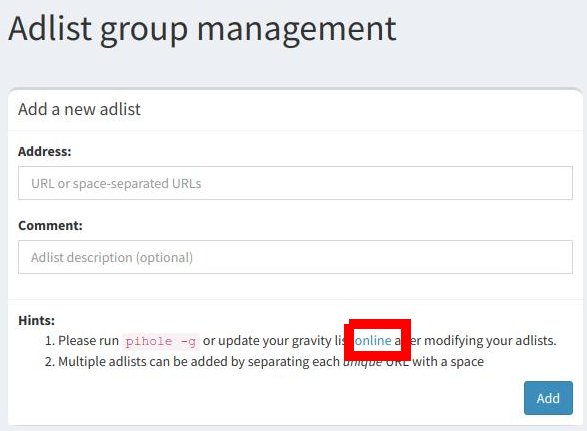The height and width of the screenshot is (431, 587).
Task: Click the 'Adlist group management' page heading
Action: (202, 29)
